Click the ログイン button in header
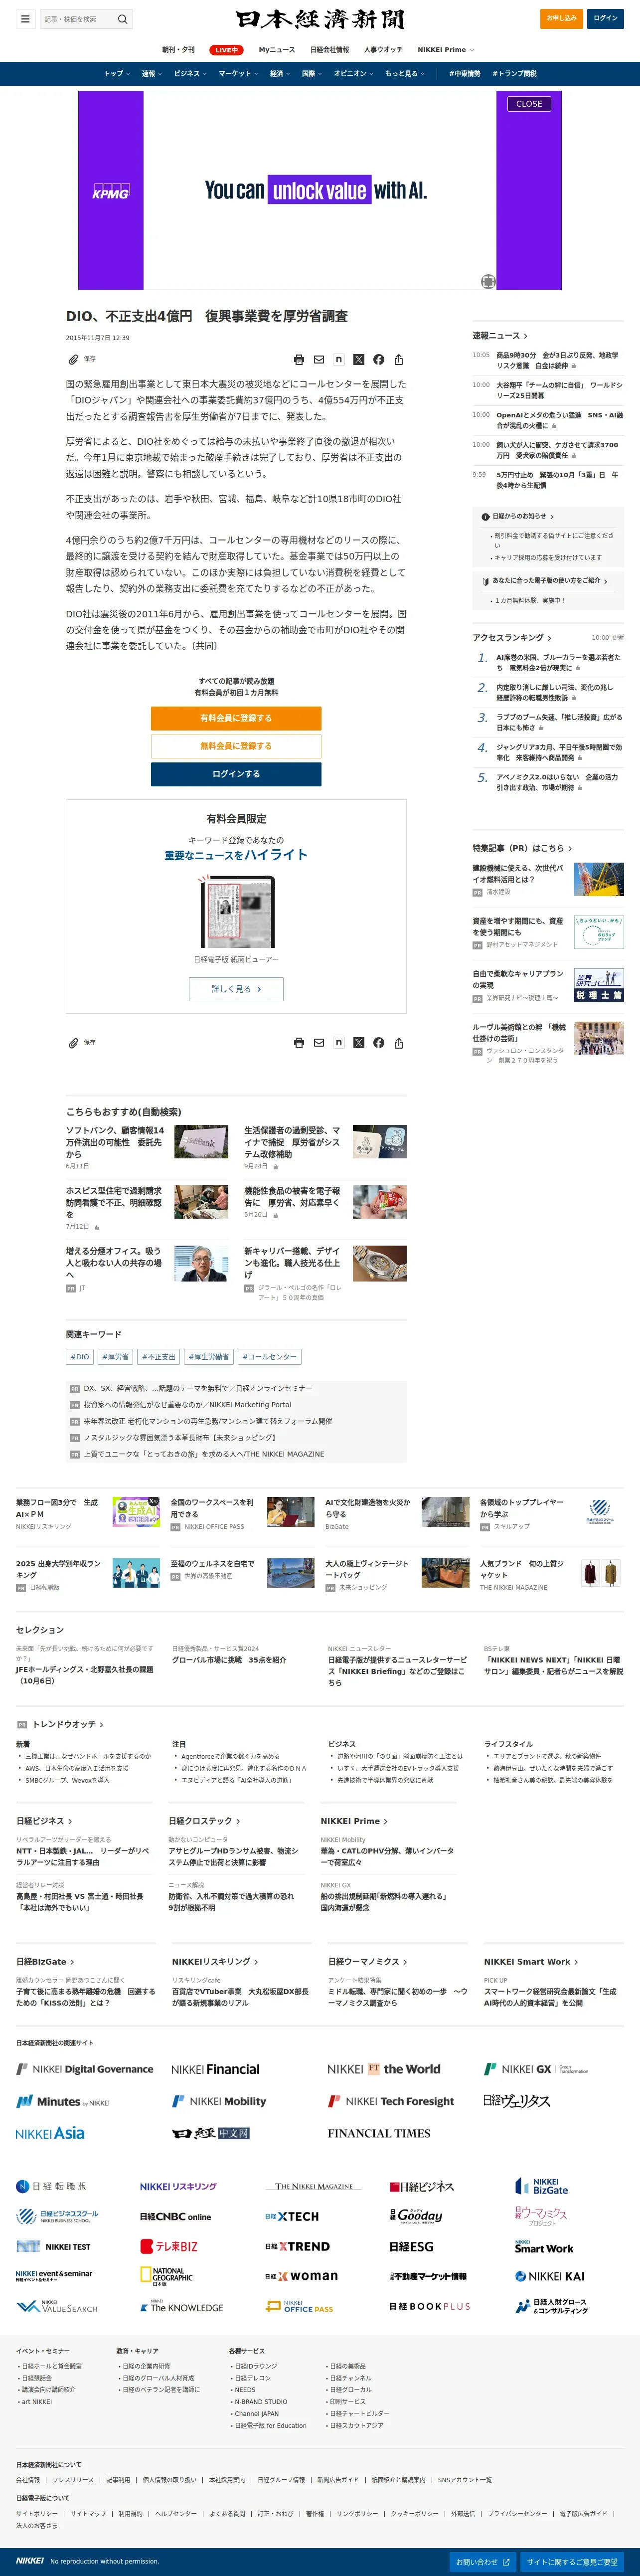The height and width of the screenshot is (2576, 640). tap(605, 18)
